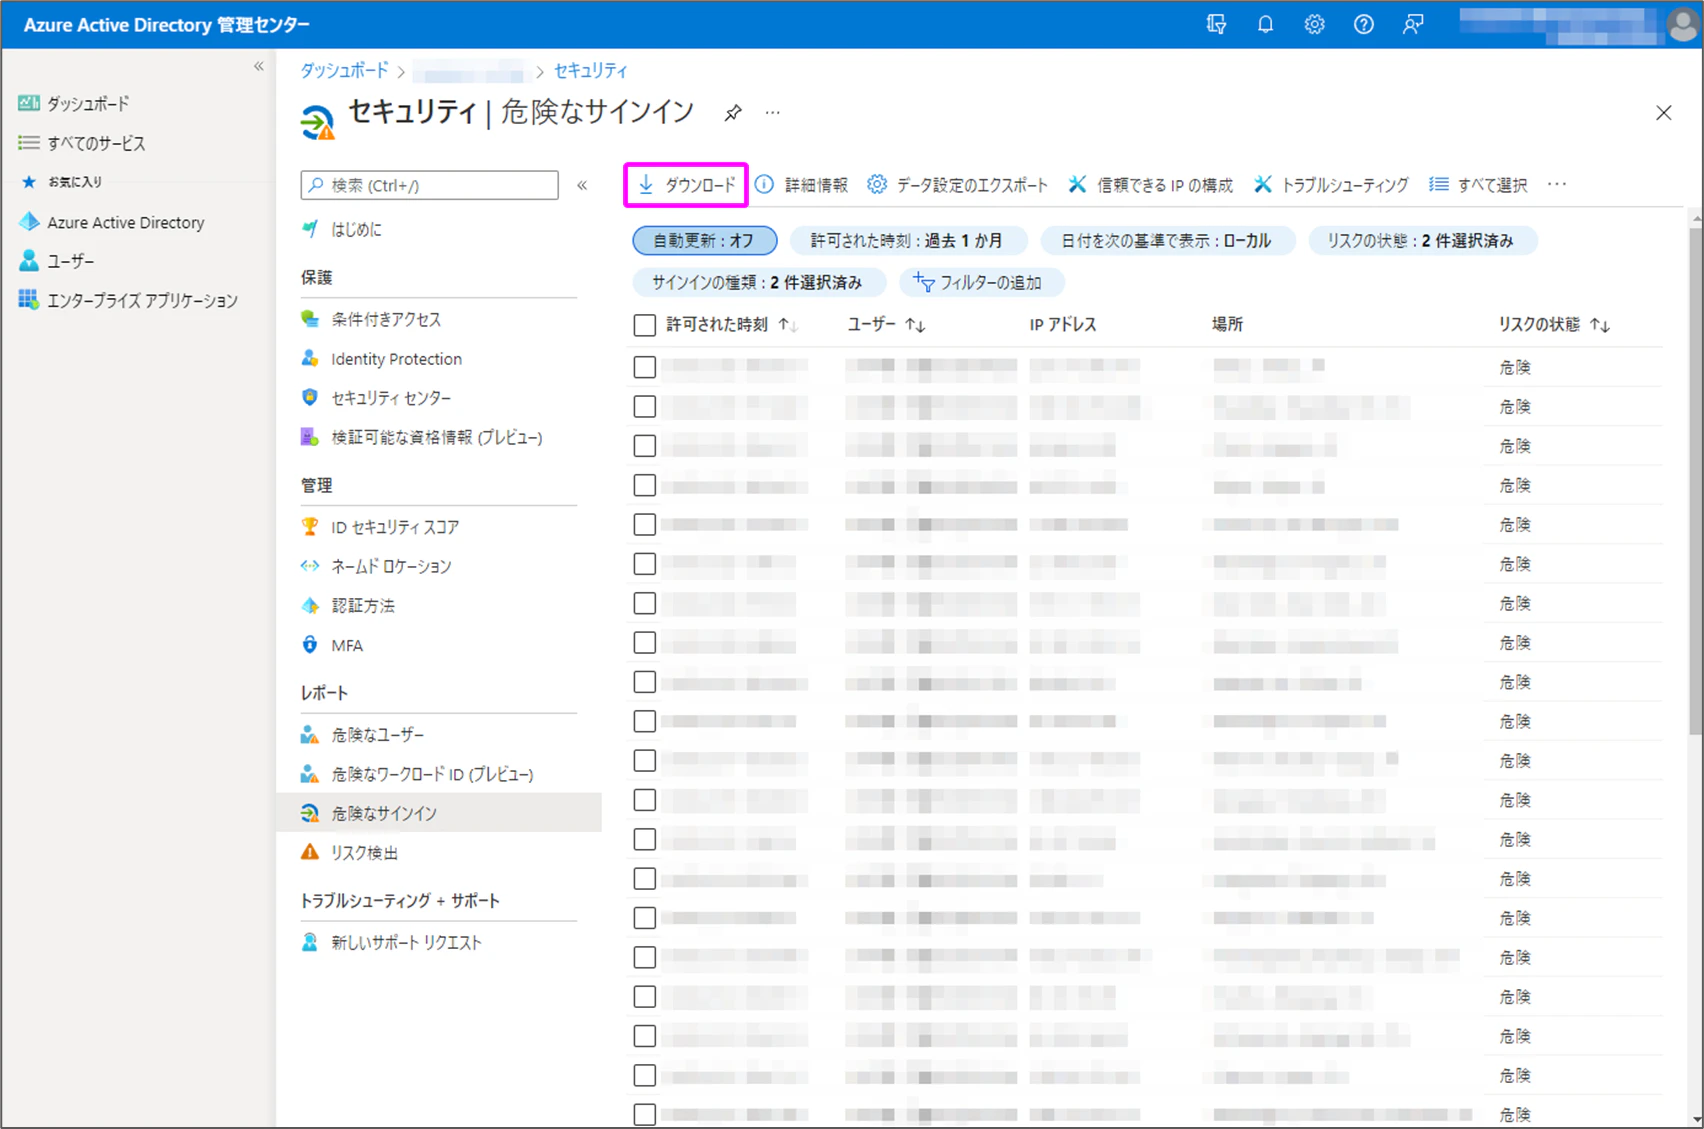Toggle the select-all checkbox in table header
Image resolution: width=1704 pixels, height=1129 pixels.
pos(645,325)
